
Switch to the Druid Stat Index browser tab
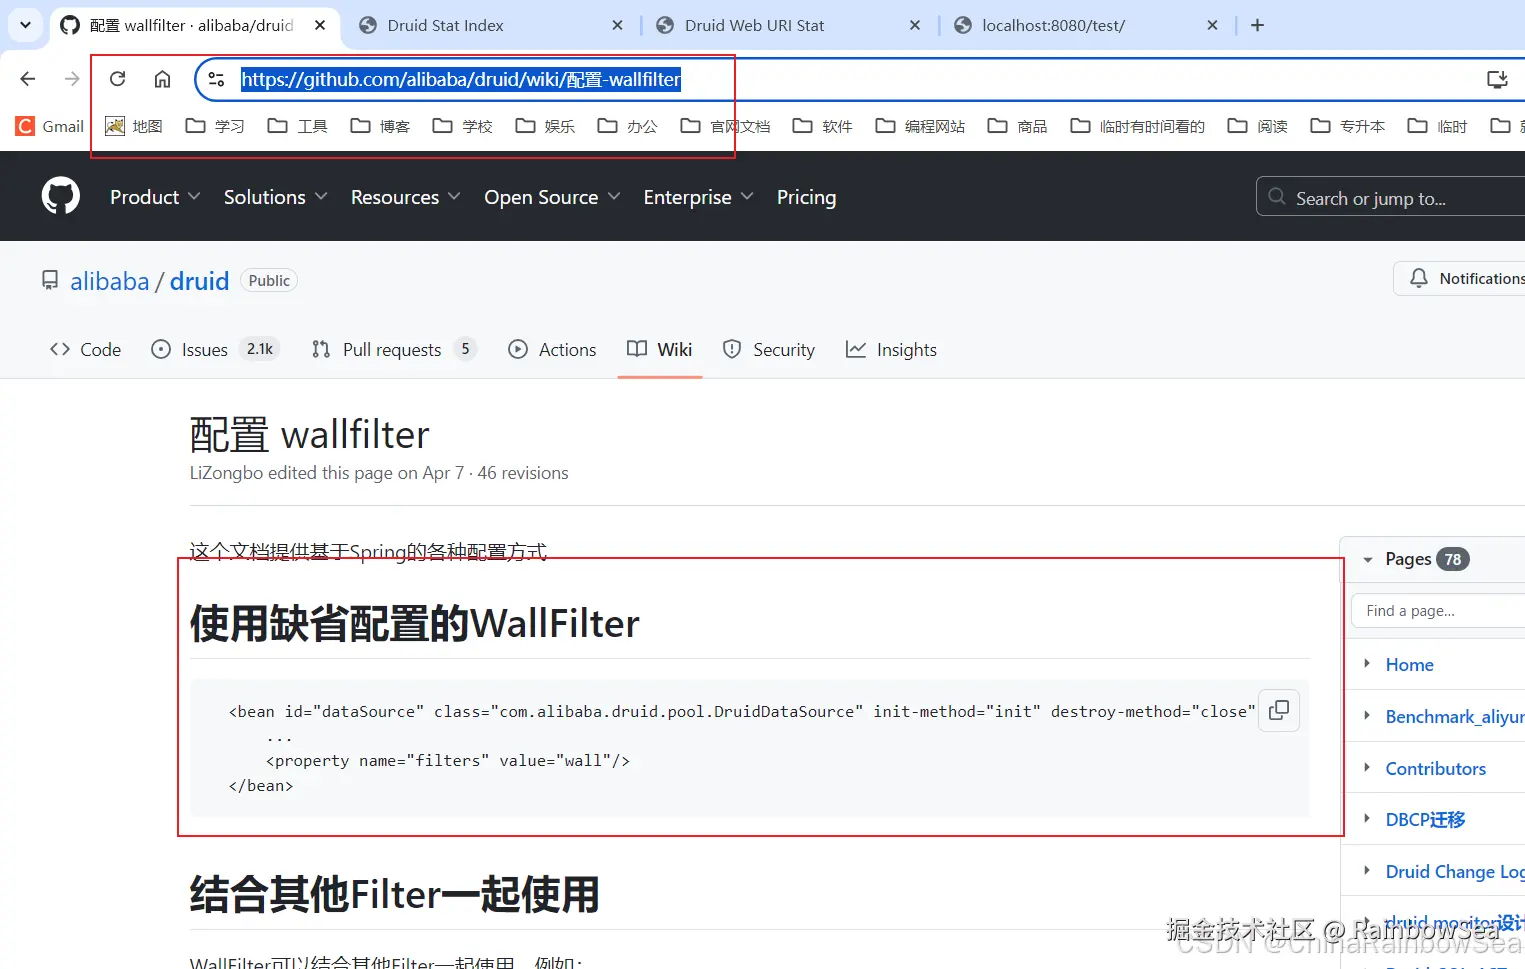pos(447,25)
